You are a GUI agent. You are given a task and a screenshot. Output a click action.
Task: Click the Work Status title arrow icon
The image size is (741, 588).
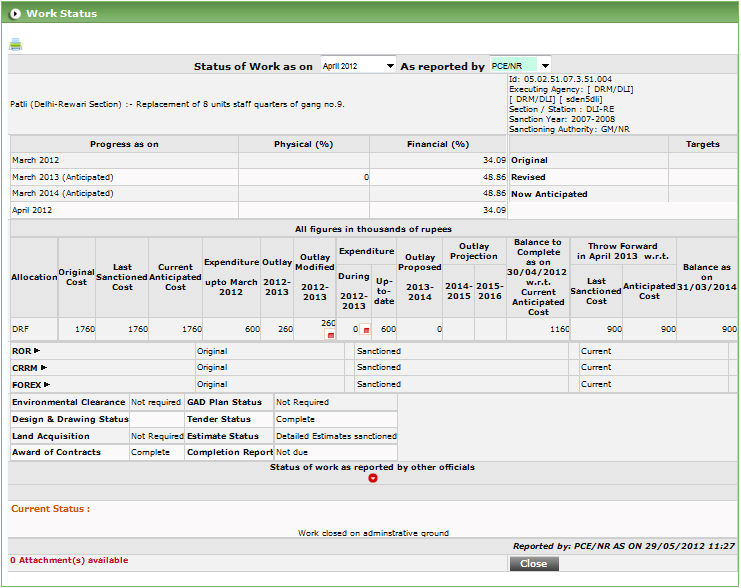click(x=14, y=14)
